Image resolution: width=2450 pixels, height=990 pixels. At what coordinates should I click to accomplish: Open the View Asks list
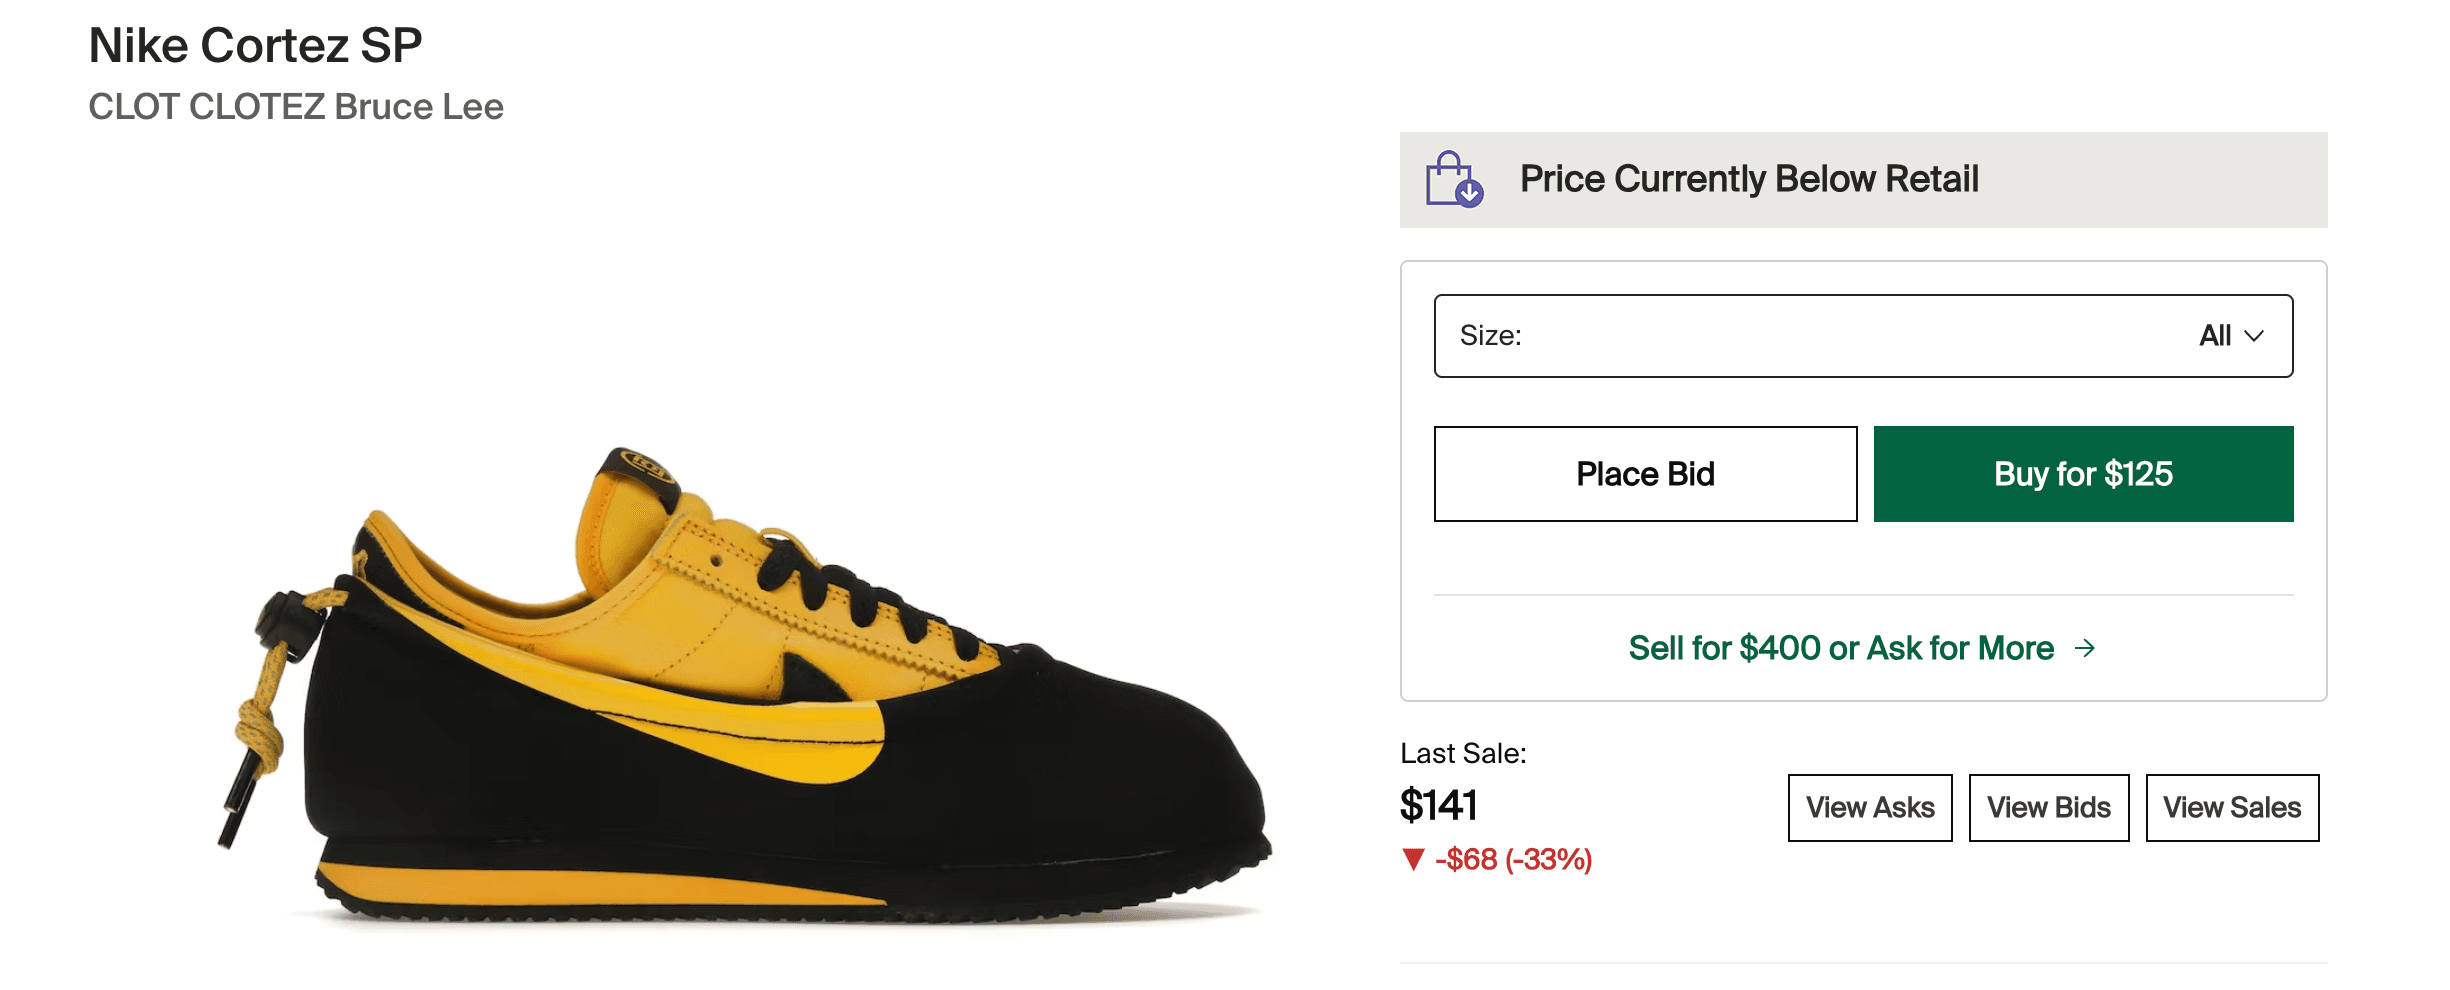coord(1870,808)
